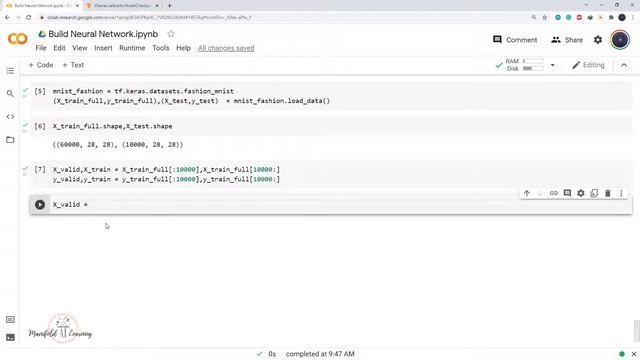Open the View menu
The image size is (640, 360).
[80, 48]
